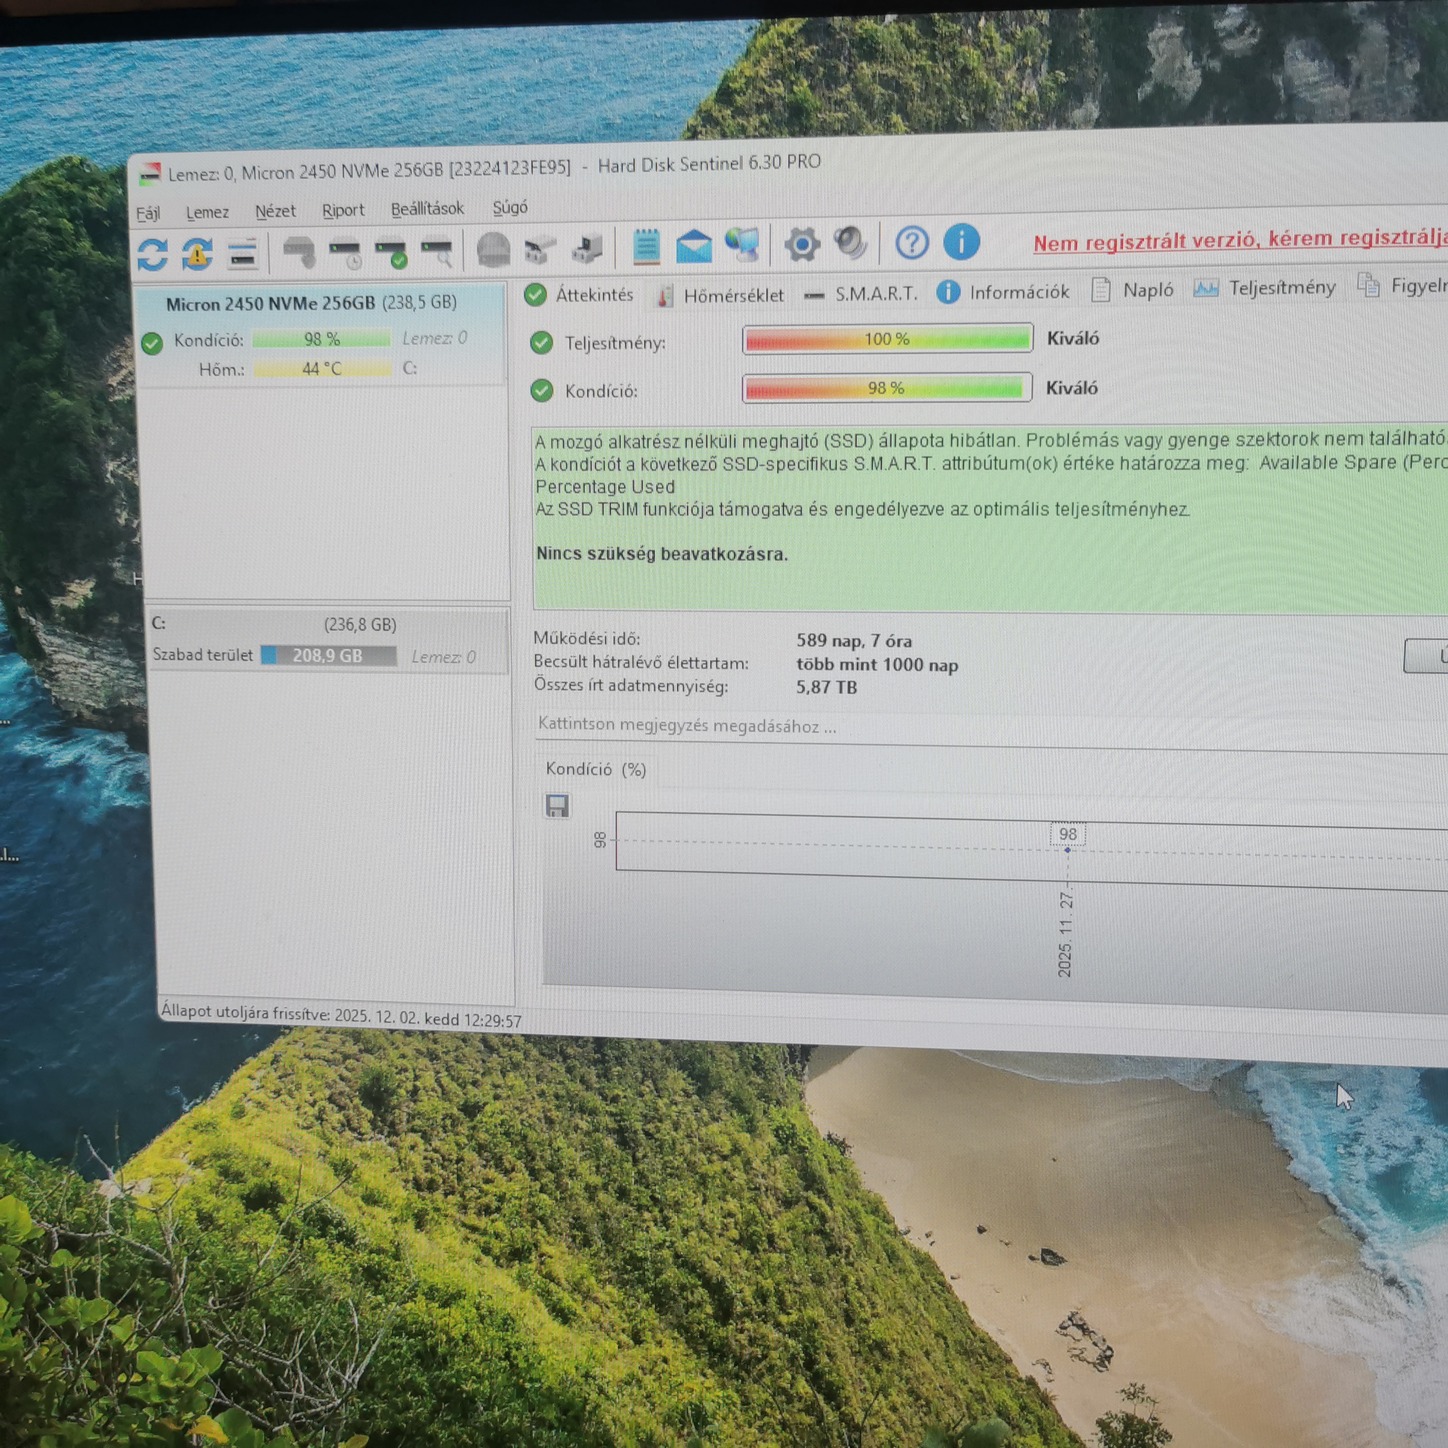Click the 'Becsült hátralévő élettartam:' label
Screen dimensions: 1448x1448
(641, 662)
